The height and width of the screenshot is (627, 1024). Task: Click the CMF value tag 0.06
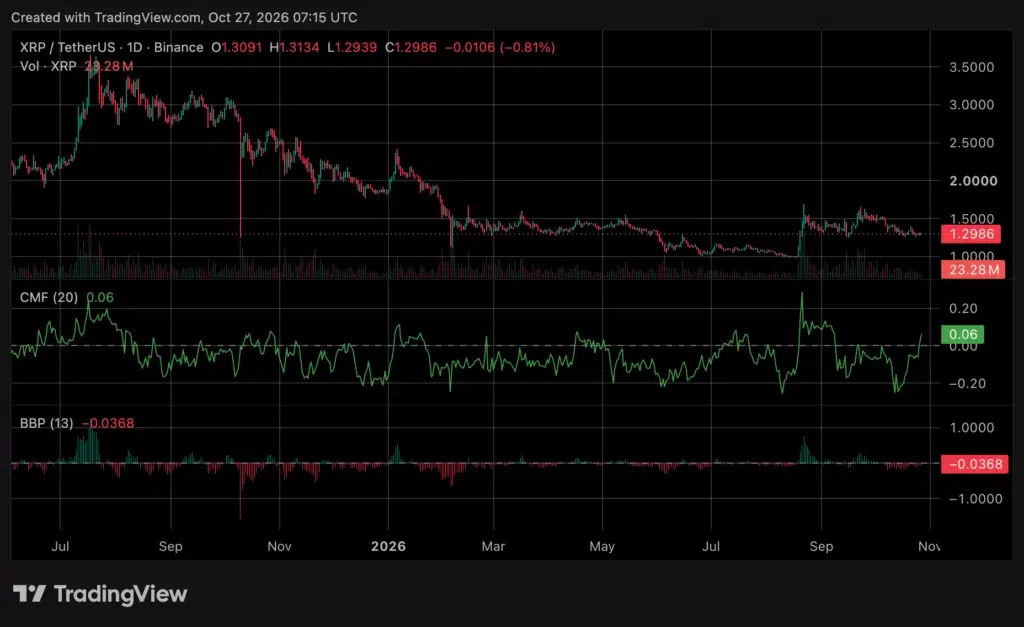coord(963,334)
